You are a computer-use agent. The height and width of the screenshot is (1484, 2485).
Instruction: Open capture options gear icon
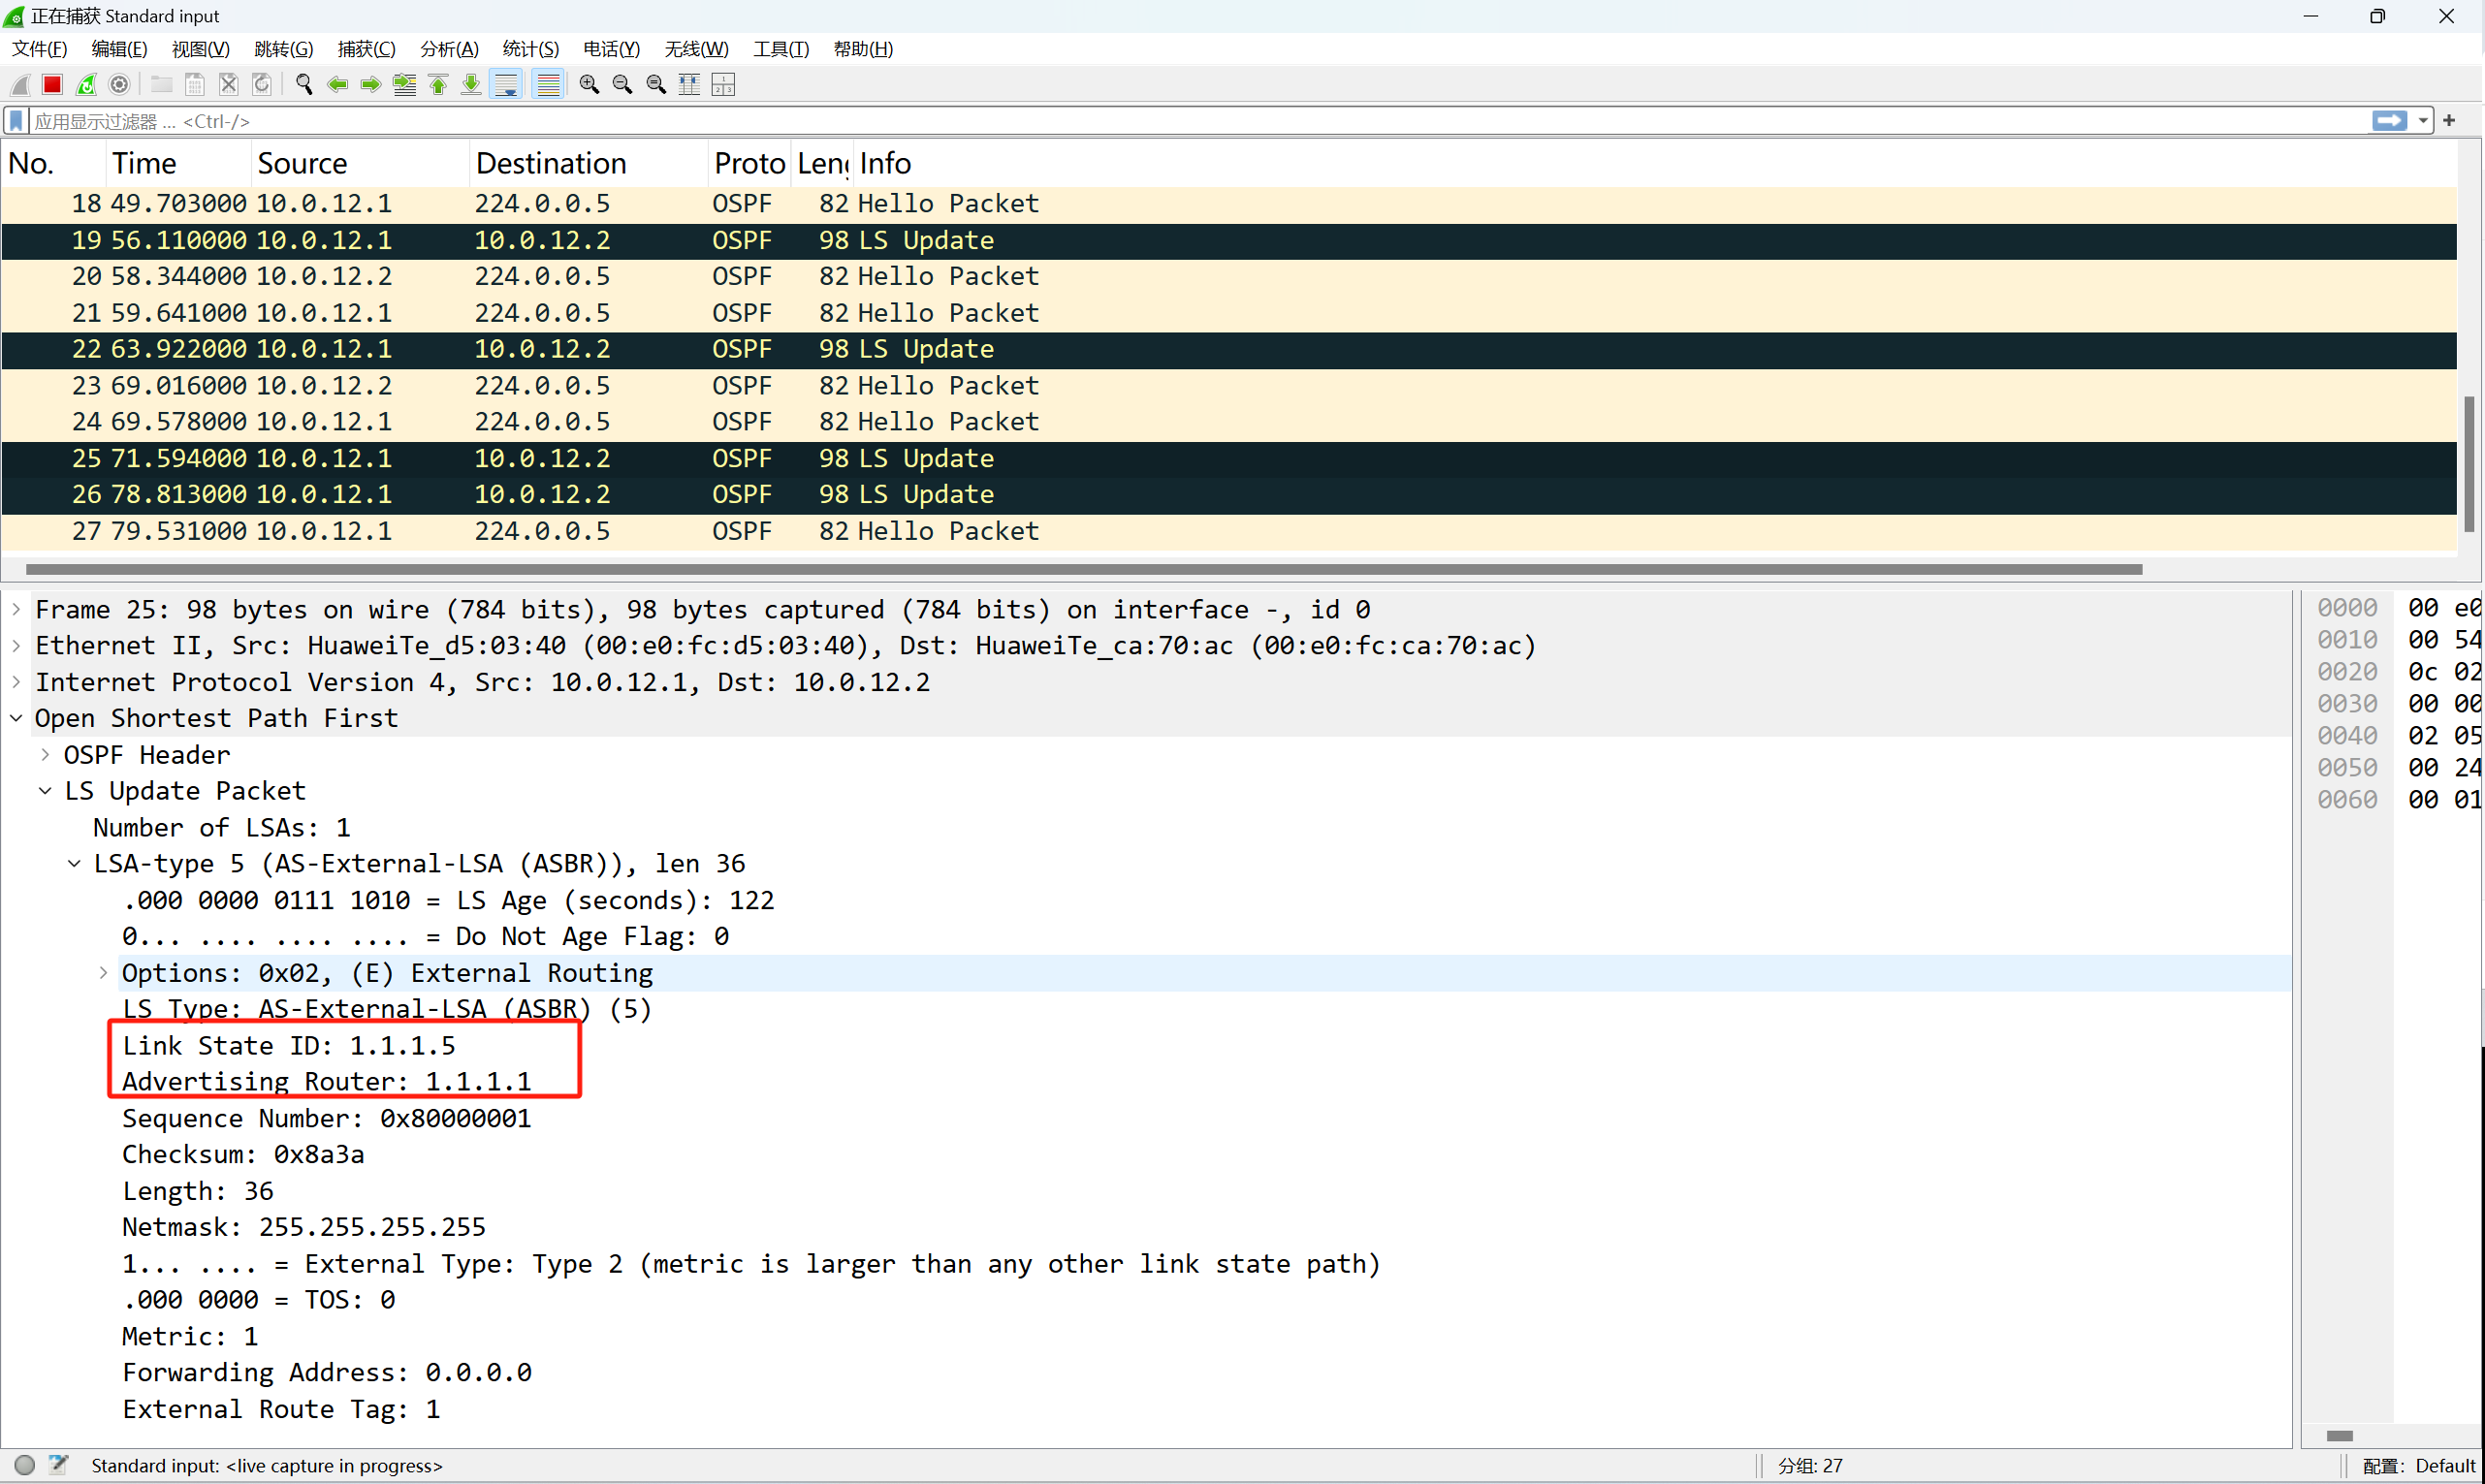click(x=119, y=85)
